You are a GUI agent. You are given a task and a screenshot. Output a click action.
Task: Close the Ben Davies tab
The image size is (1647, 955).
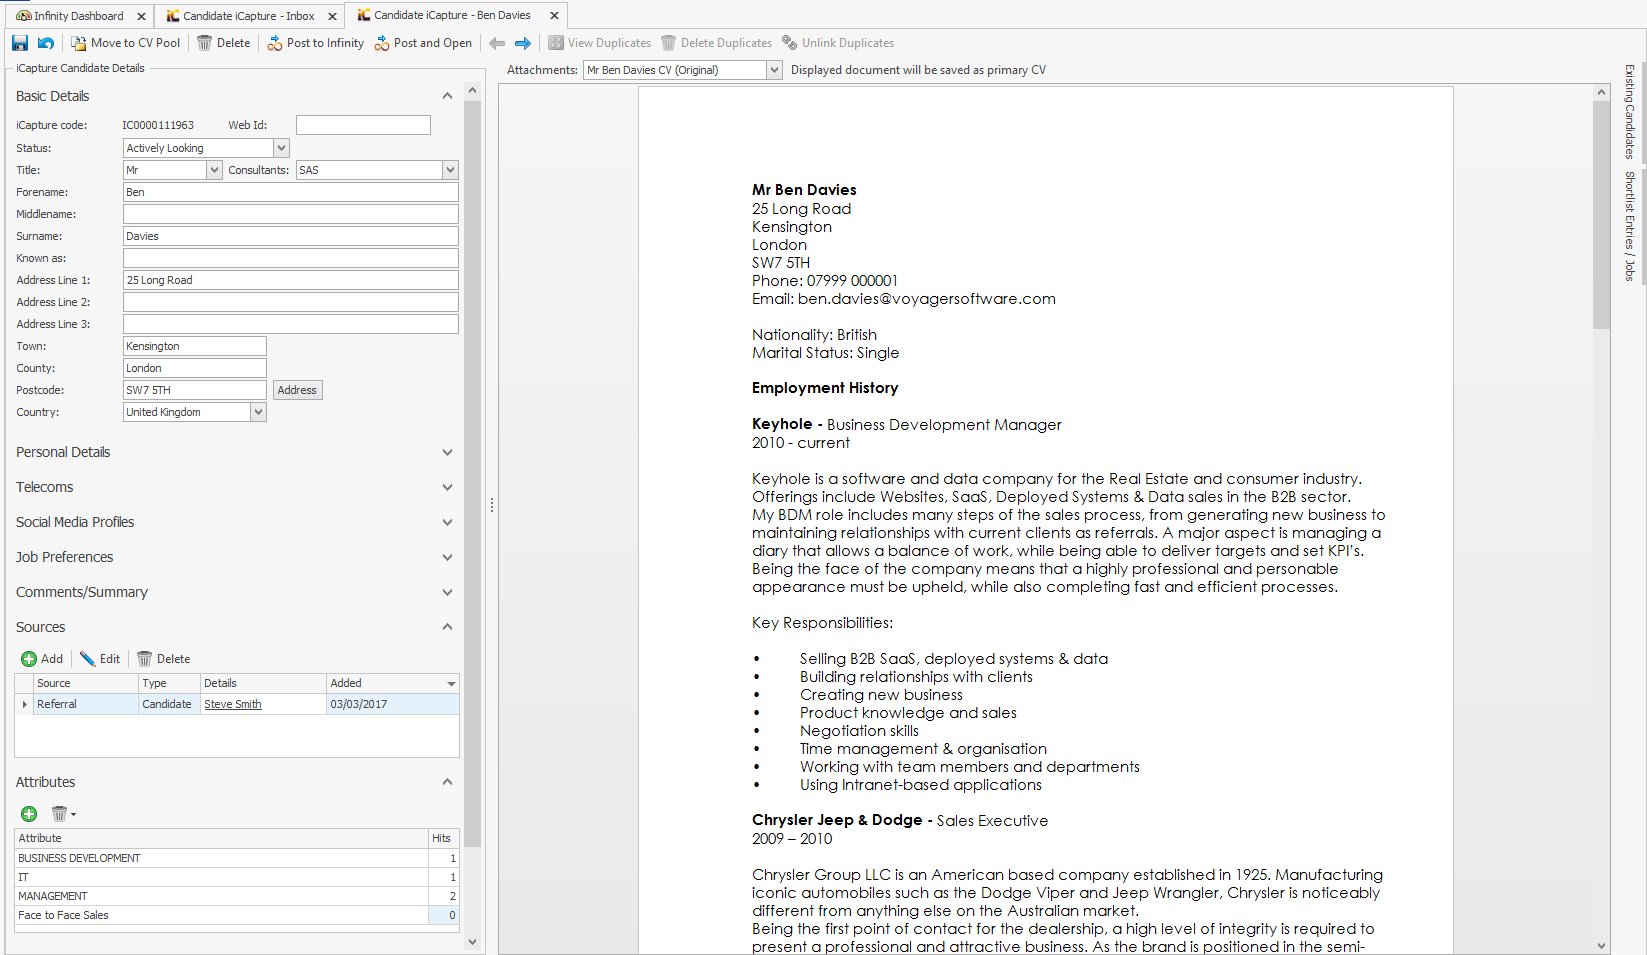[x=555, y=16]
